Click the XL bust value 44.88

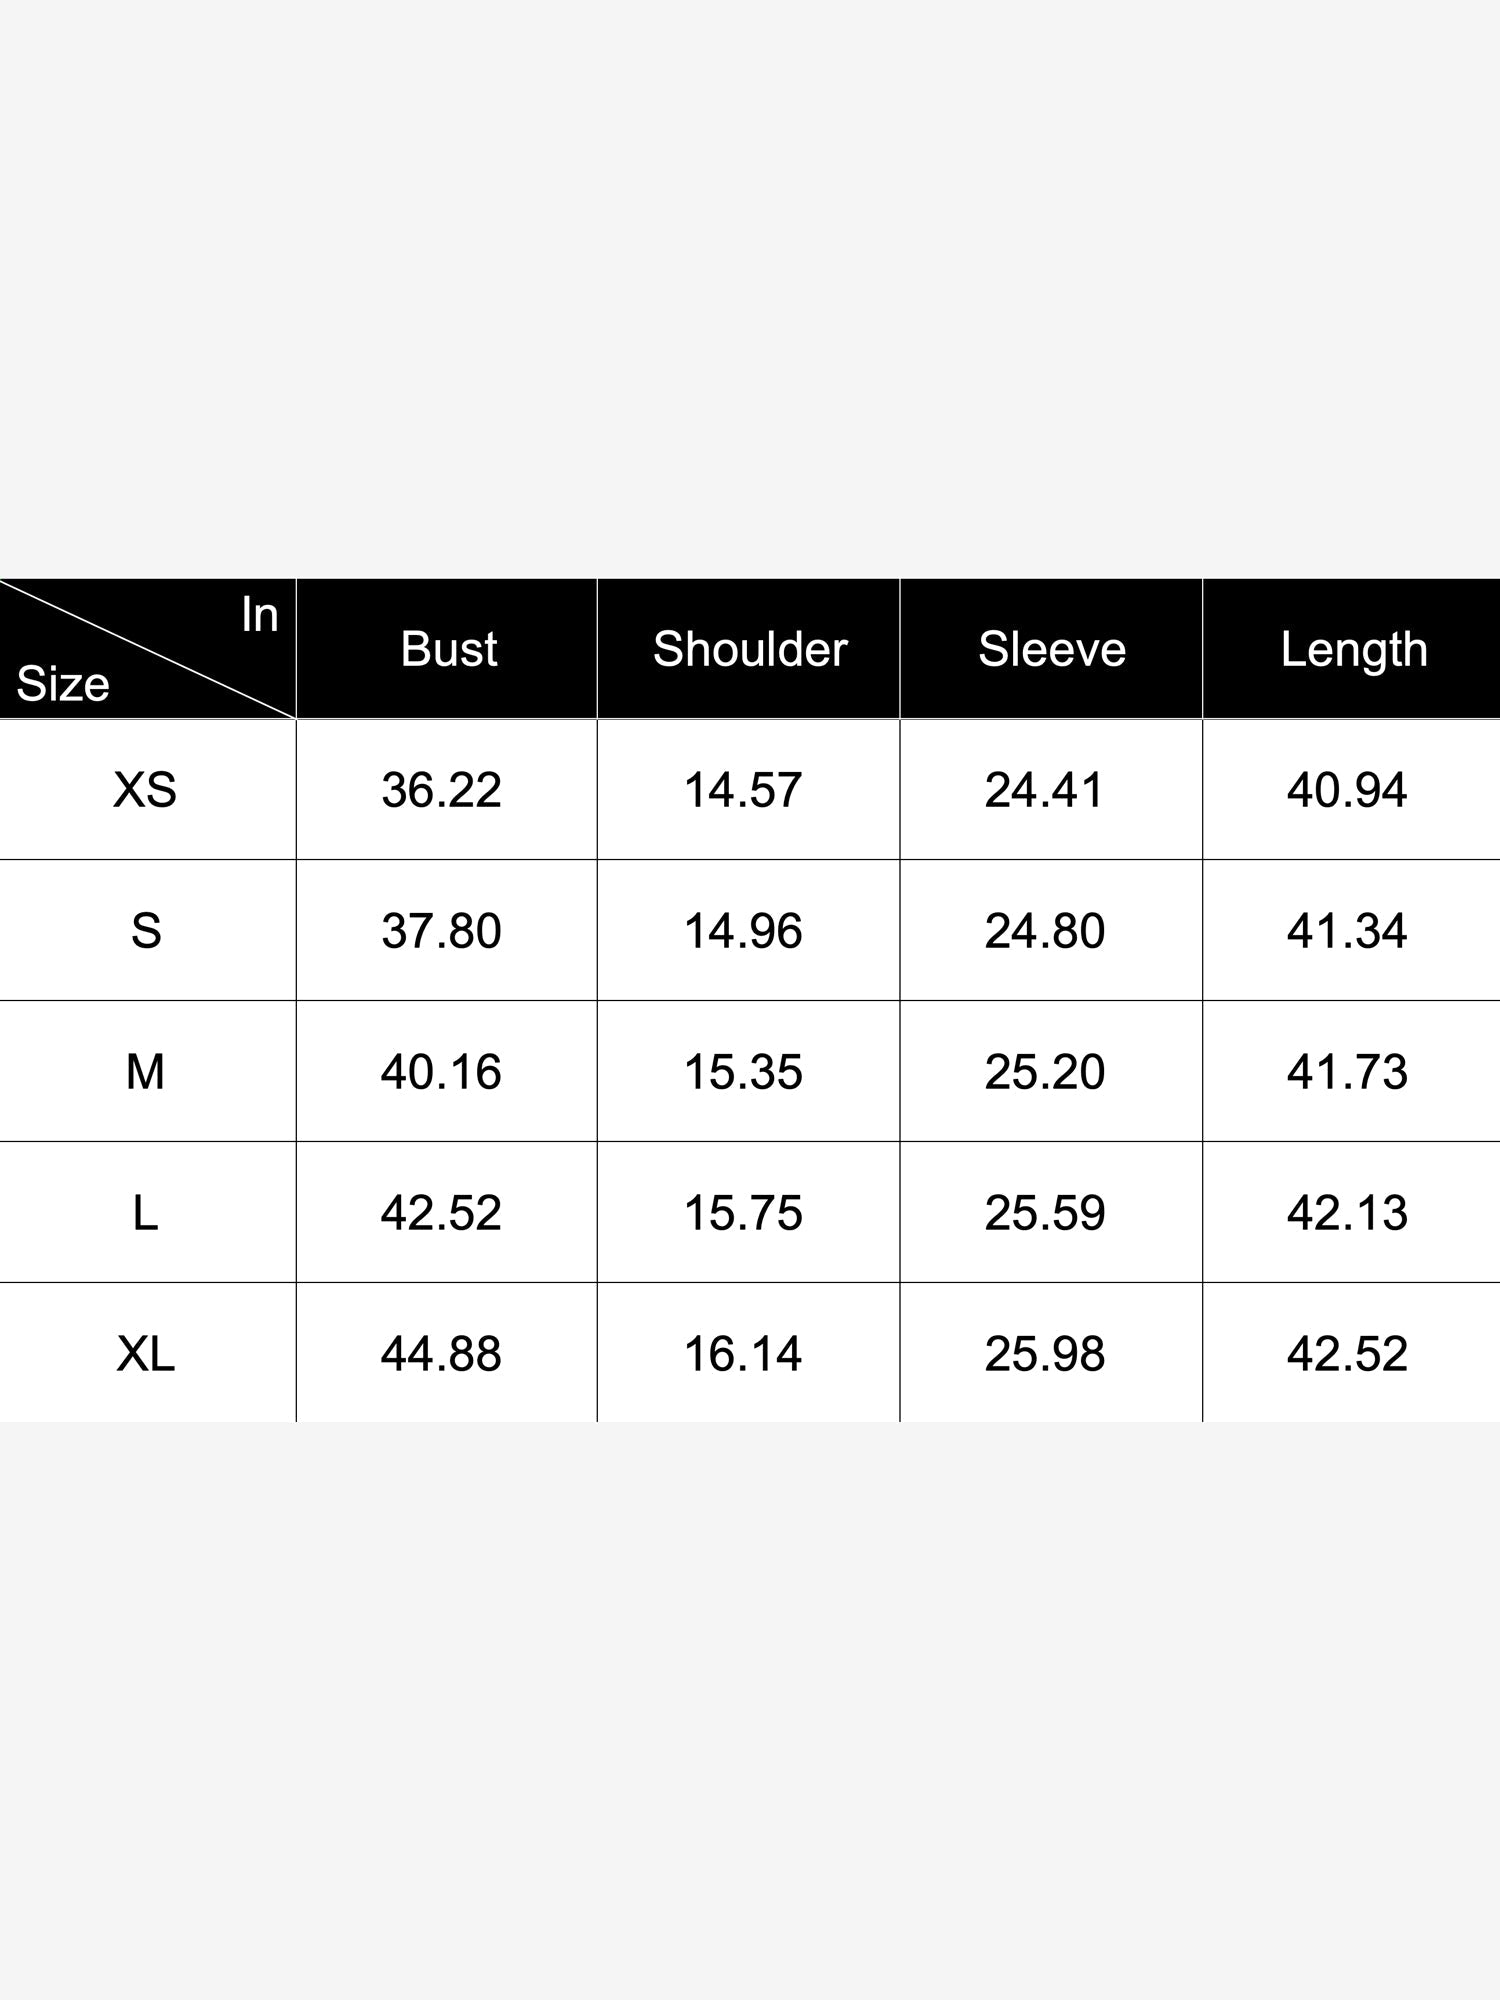tap(441, 1354)
